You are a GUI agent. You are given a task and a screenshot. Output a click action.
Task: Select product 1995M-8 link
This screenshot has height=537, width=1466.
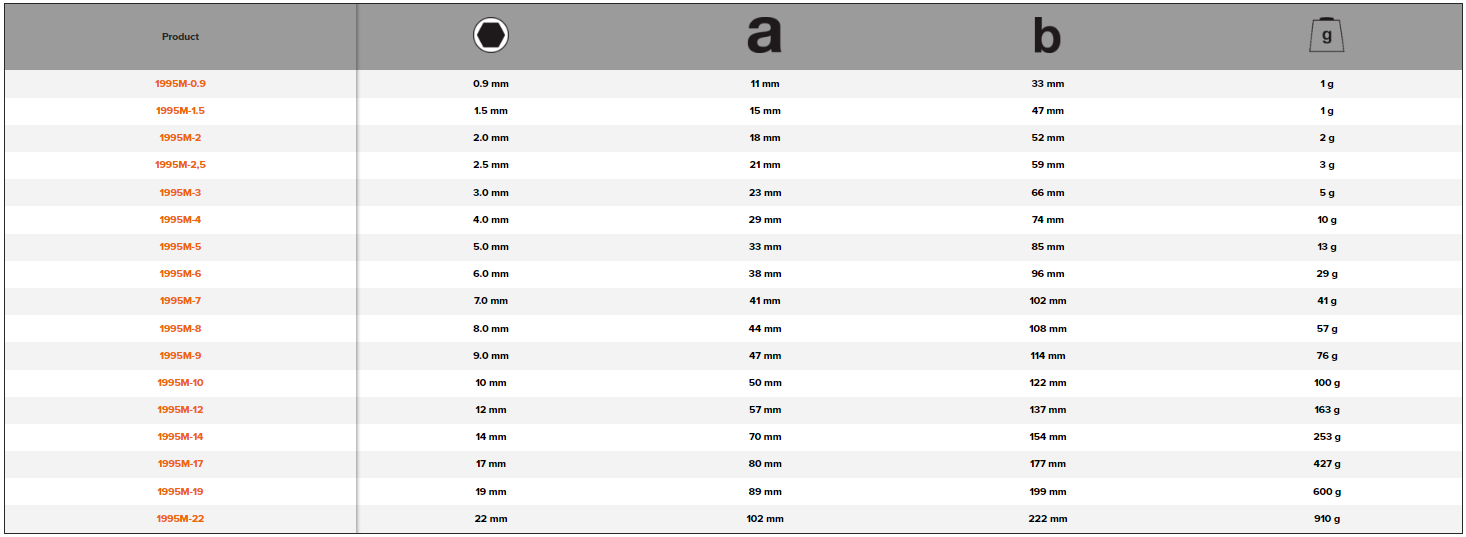pos(181,329)
